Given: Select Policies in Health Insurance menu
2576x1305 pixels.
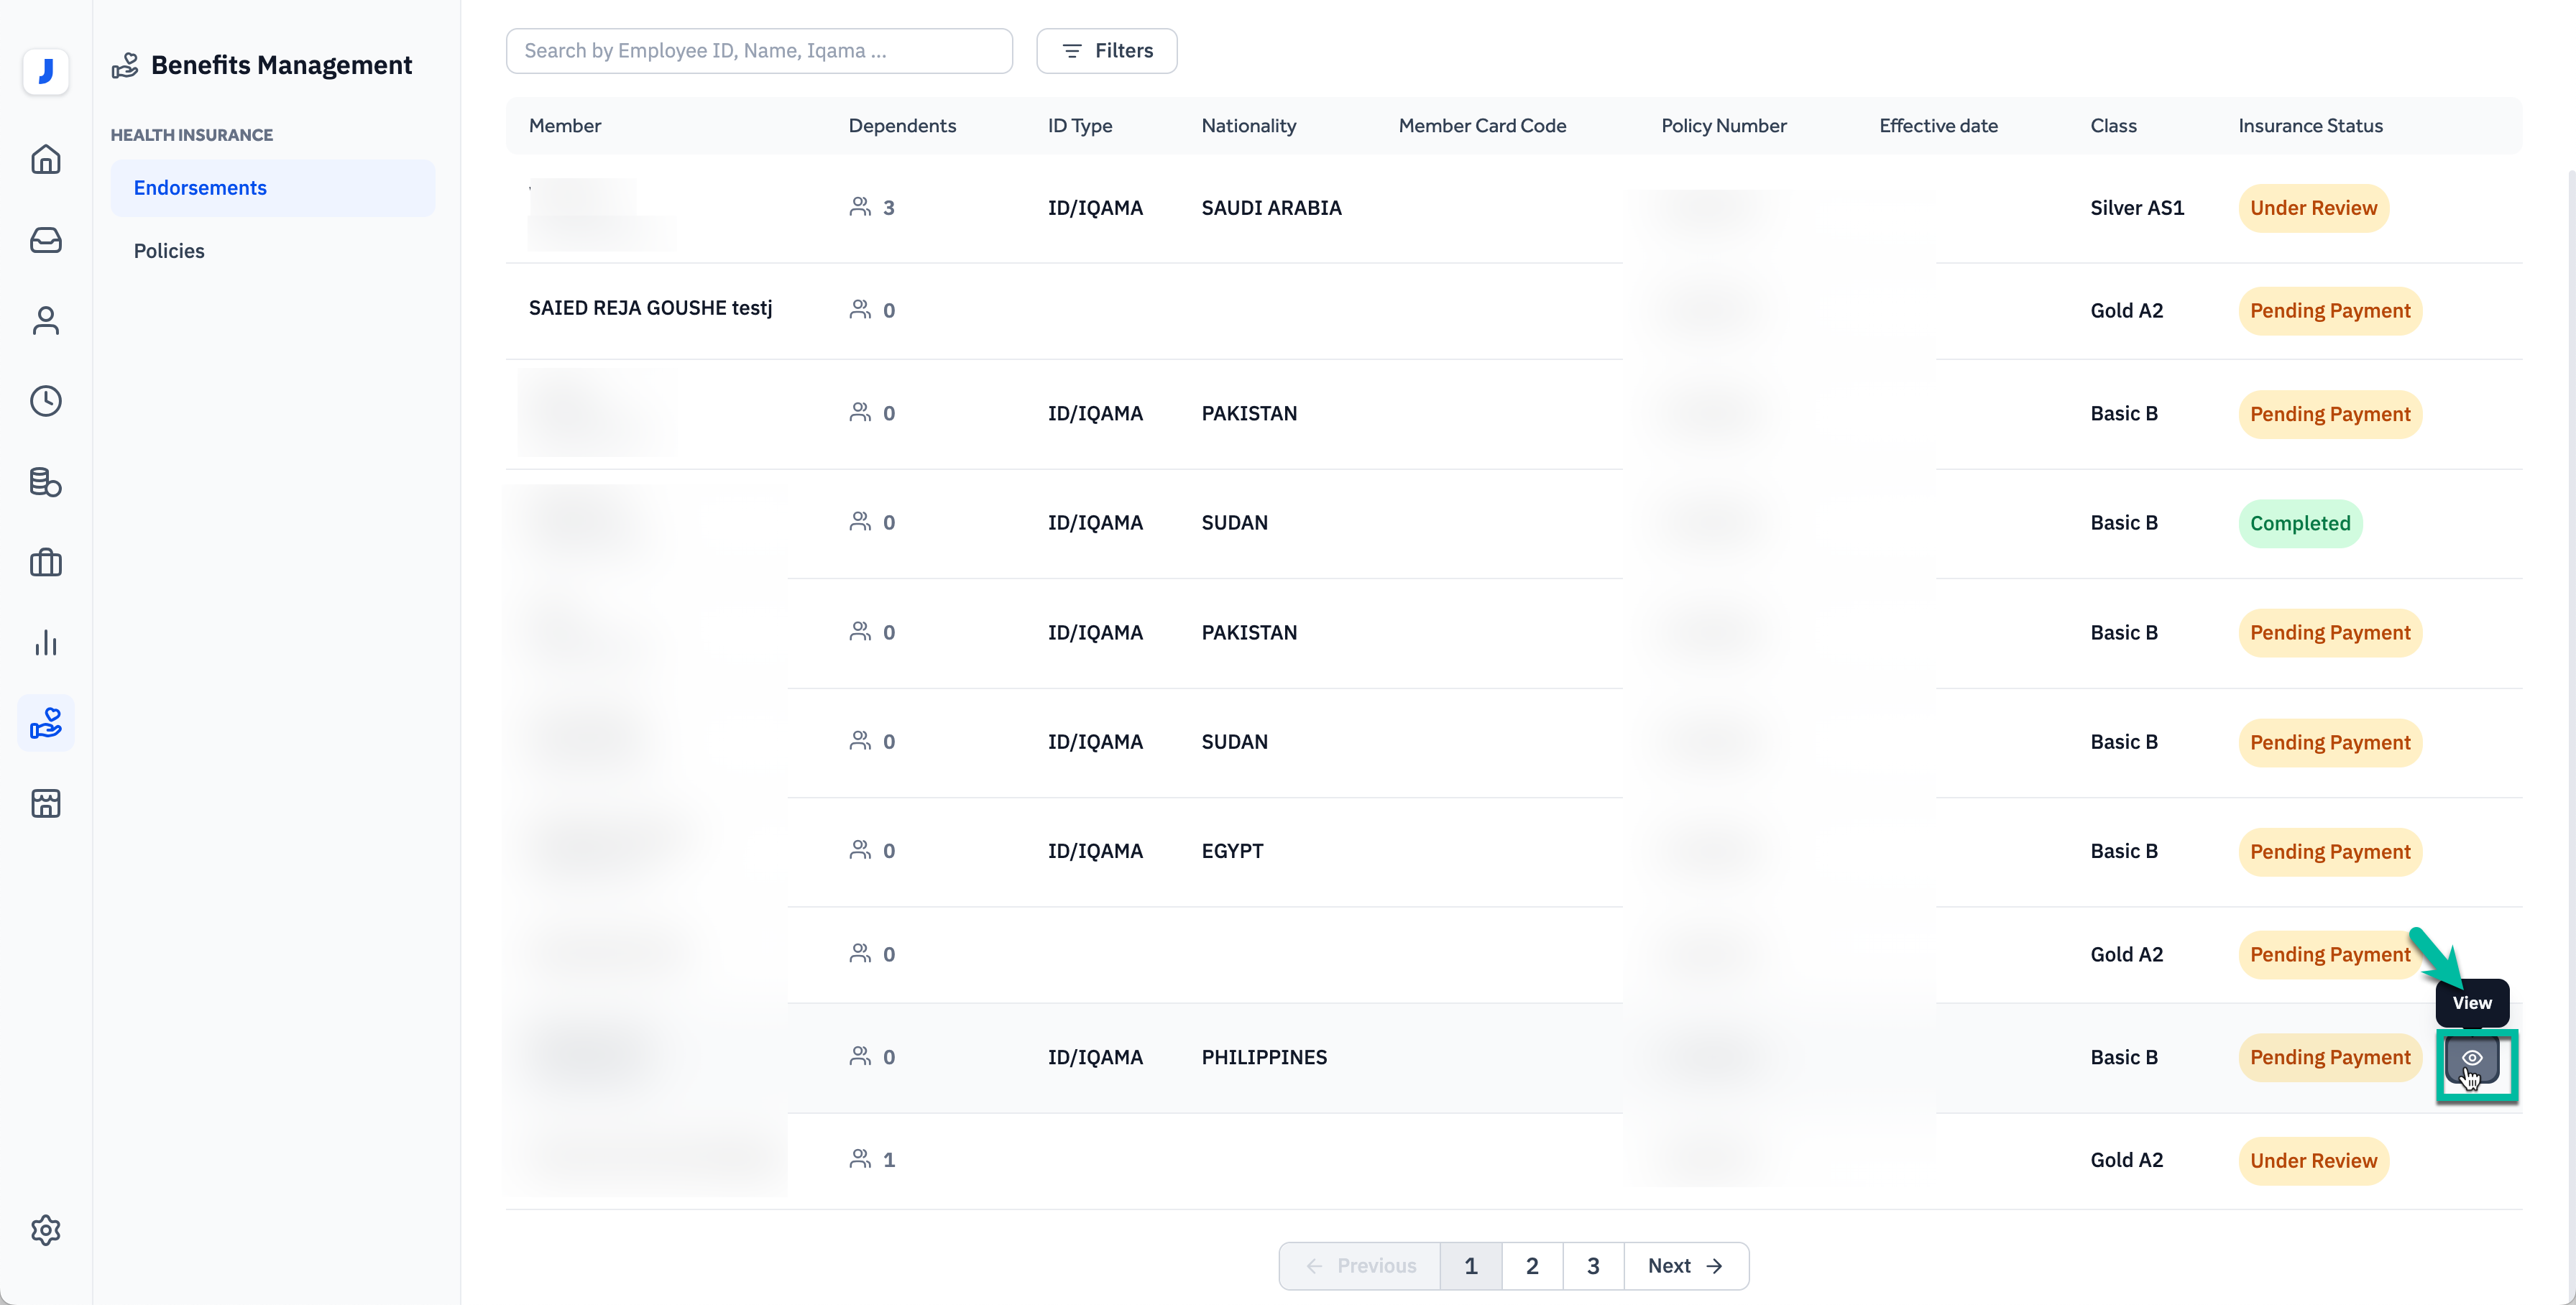Looking at the screenshot, I should [x=169, y=251].
